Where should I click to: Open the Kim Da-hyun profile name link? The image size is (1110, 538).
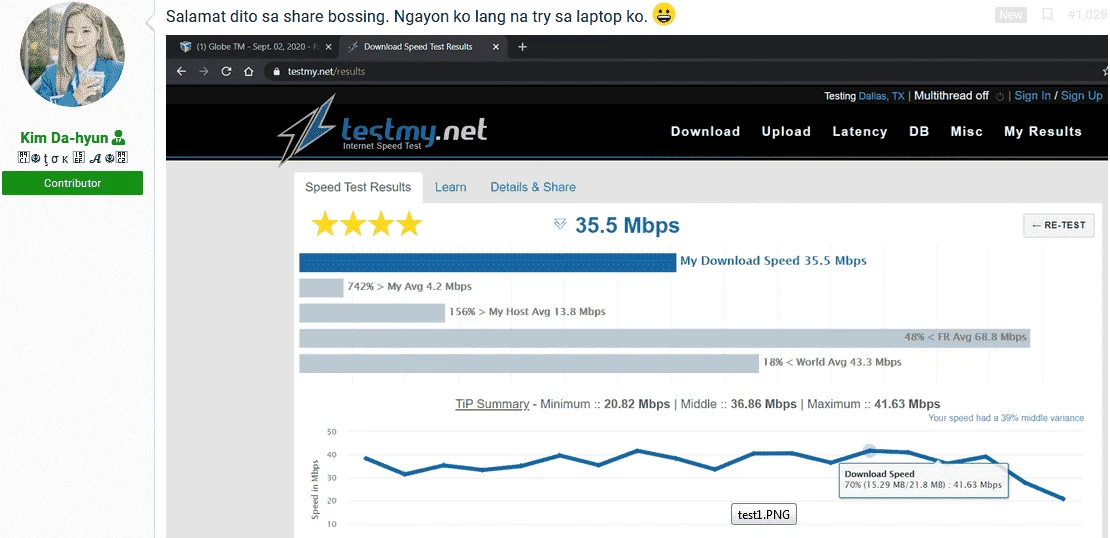(x=64, y=138)
